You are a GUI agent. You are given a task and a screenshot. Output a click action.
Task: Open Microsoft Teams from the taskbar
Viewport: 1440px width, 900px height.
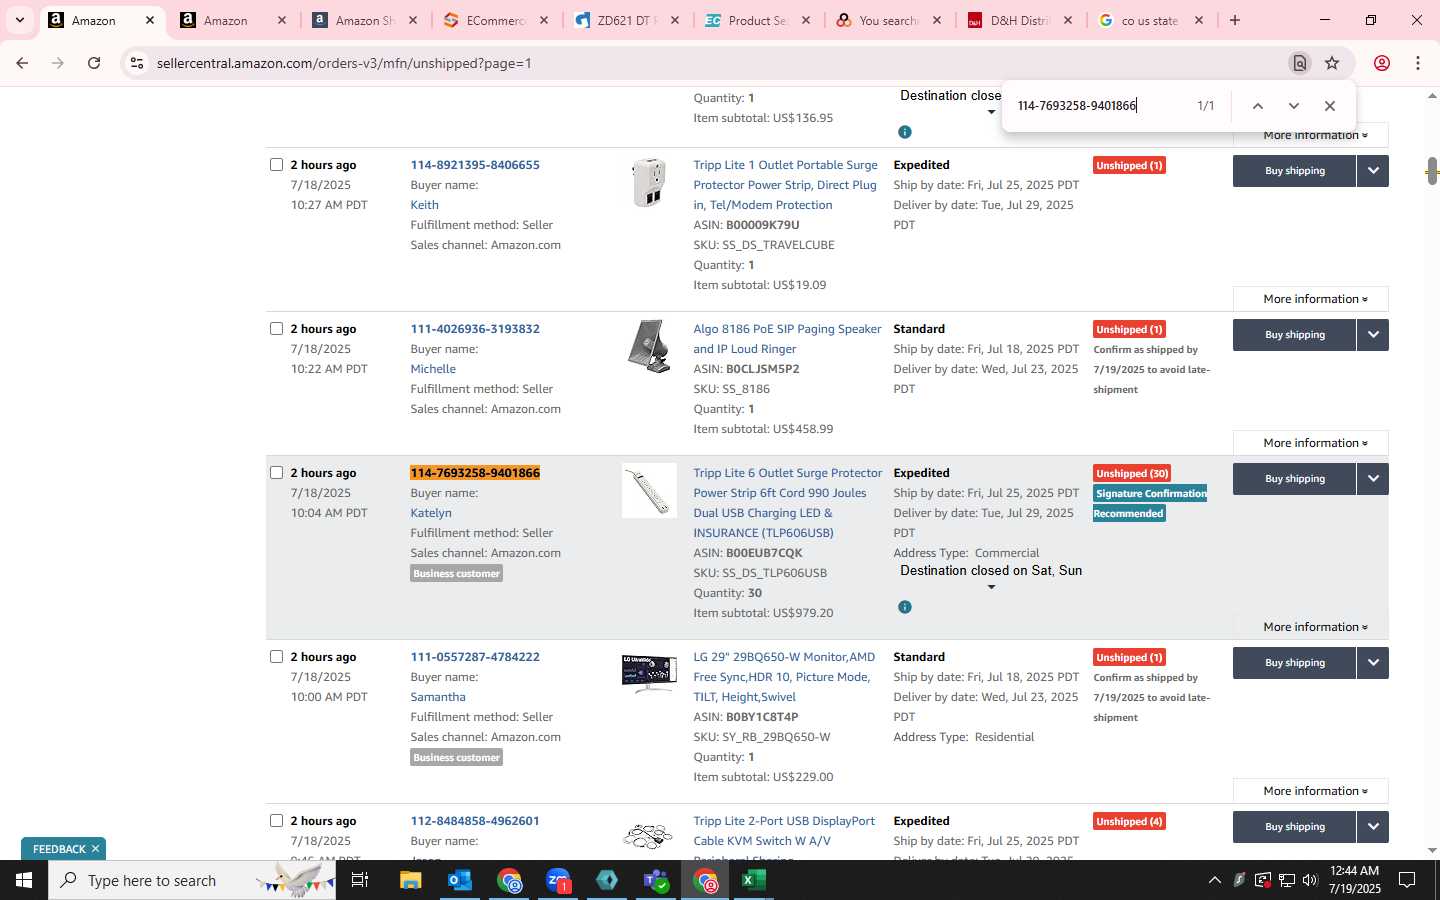tap(656, 880)
